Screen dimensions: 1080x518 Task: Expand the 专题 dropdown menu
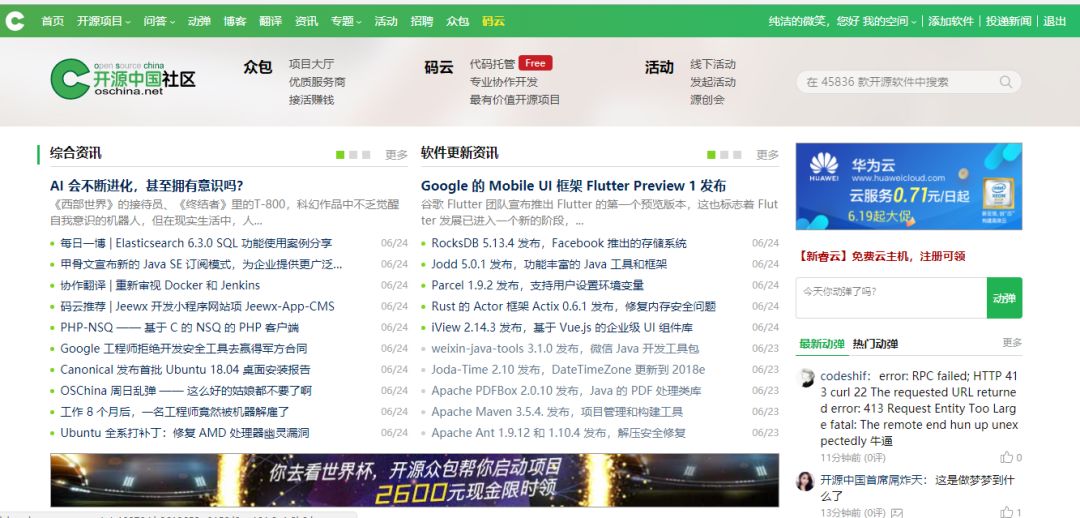pos(346,21)
